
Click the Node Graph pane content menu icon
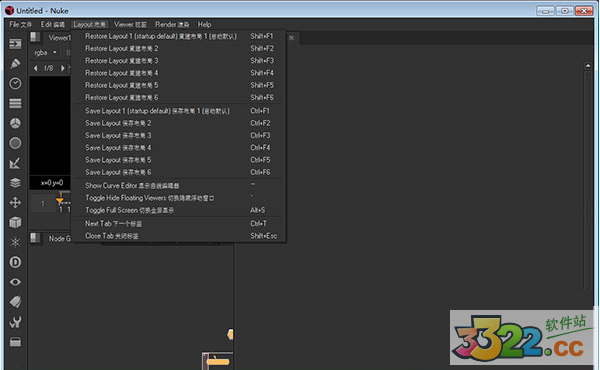coord(35,238)
